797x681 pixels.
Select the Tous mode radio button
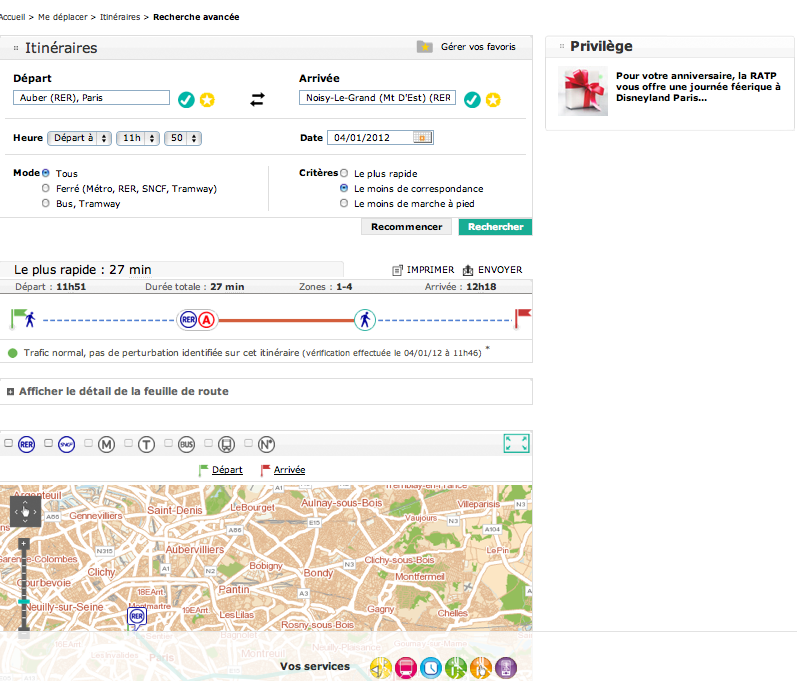click(x=46, y=173)
